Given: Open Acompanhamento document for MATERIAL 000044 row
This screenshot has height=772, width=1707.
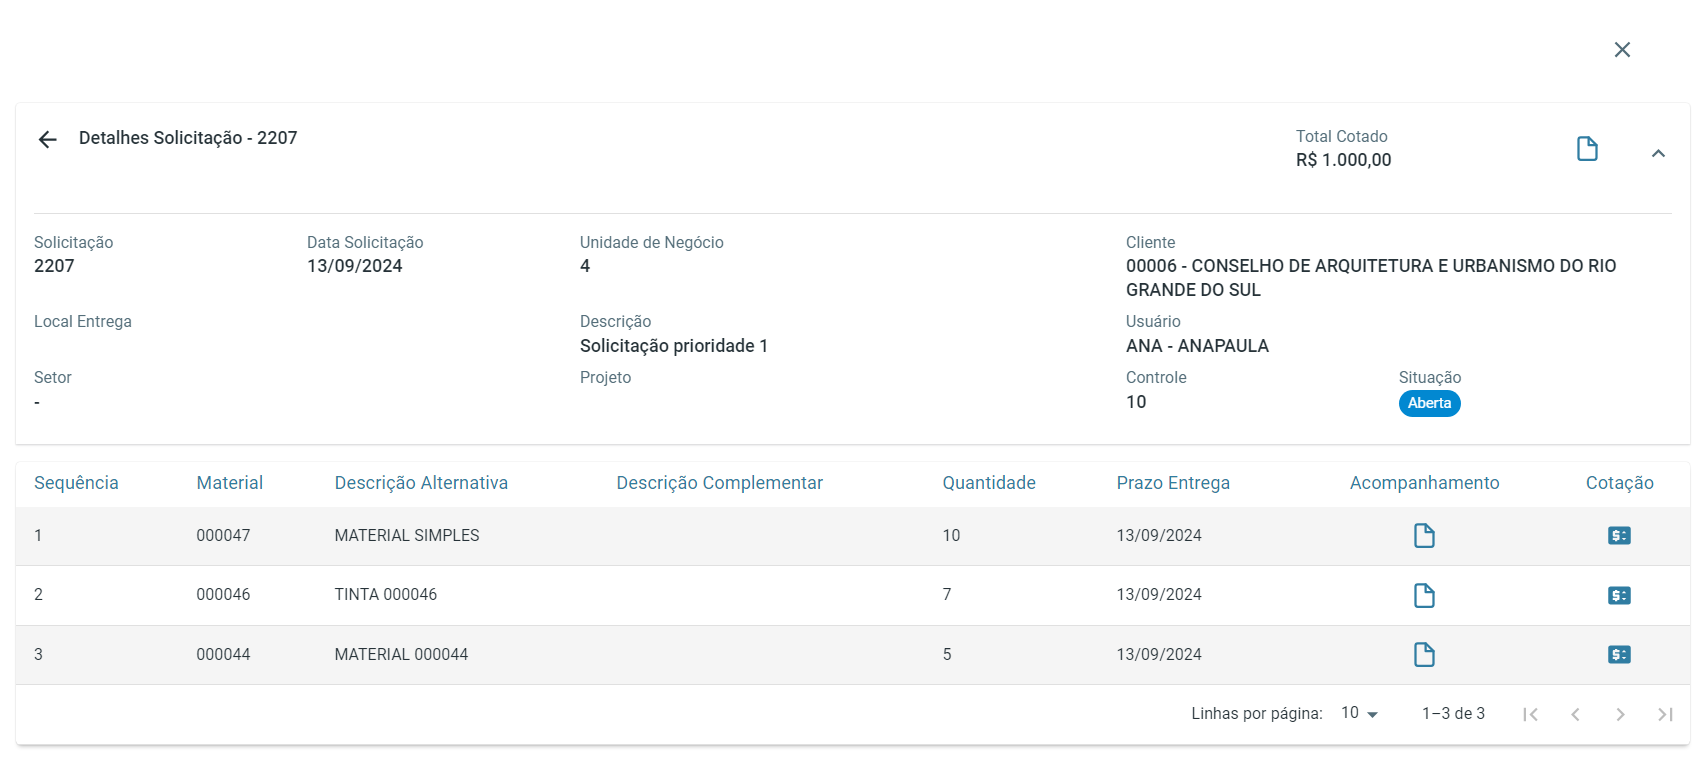Looking at the screenshot, I should pos(1424,655).
